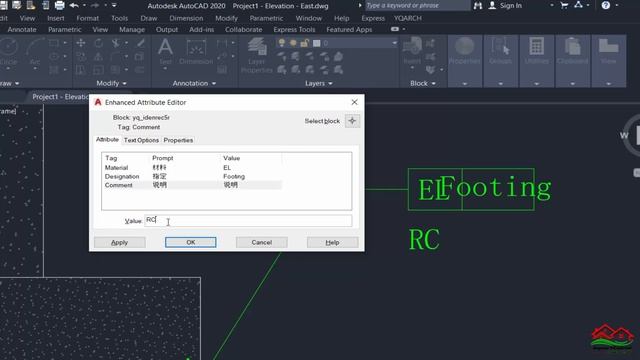The width and height of the screenshot is (640, 360).
Task: Open the Insert menu
Action: pos(56,18)
